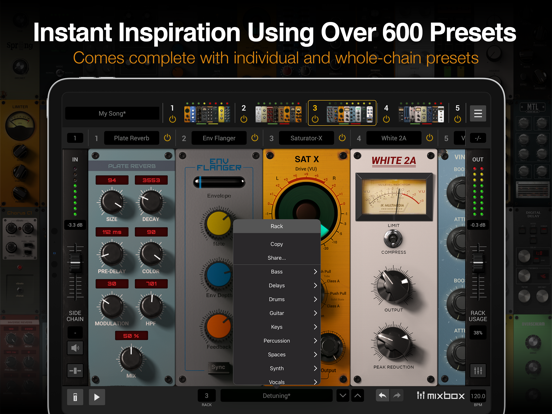Open the Spaces preset submenu
This screenshot has height=414, width=552.
[277, 355]
